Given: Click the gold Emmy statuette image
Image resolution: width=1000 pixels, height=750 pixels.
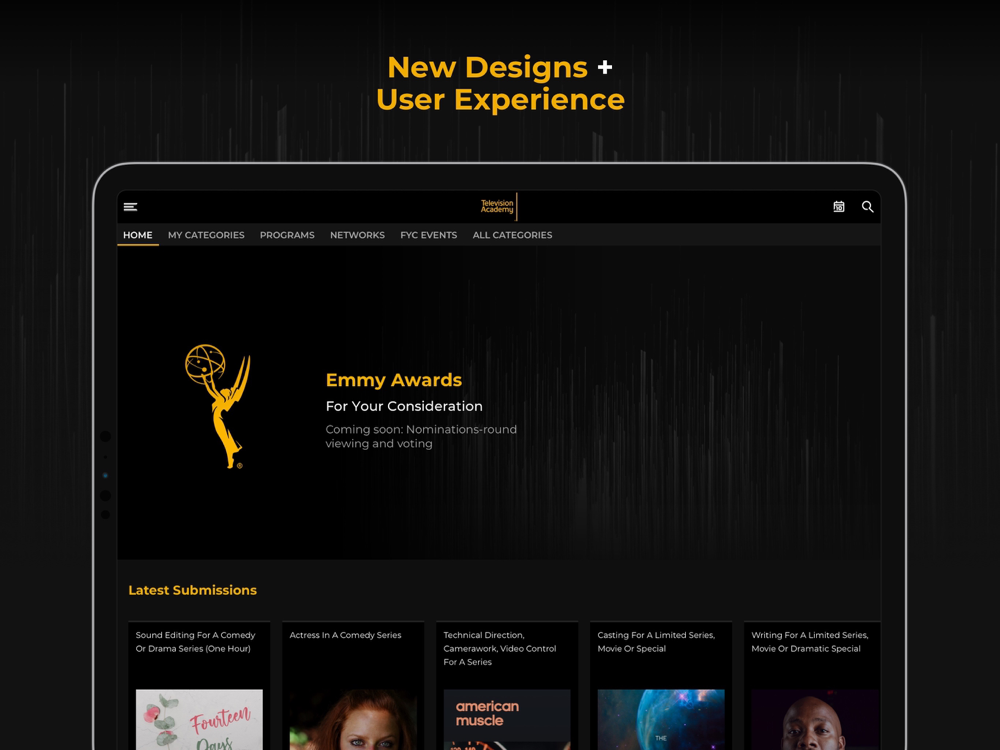Looking at the screenshot, I should click(x=218, y=406).
